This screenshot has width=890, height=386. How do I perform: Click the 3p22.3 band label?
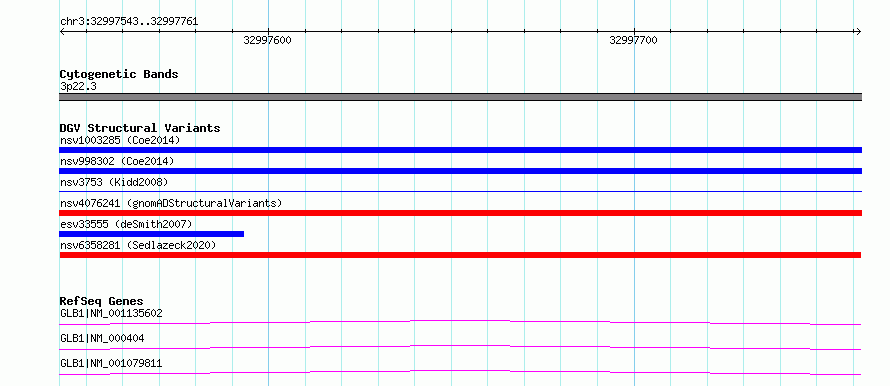[x=77, y=87]
